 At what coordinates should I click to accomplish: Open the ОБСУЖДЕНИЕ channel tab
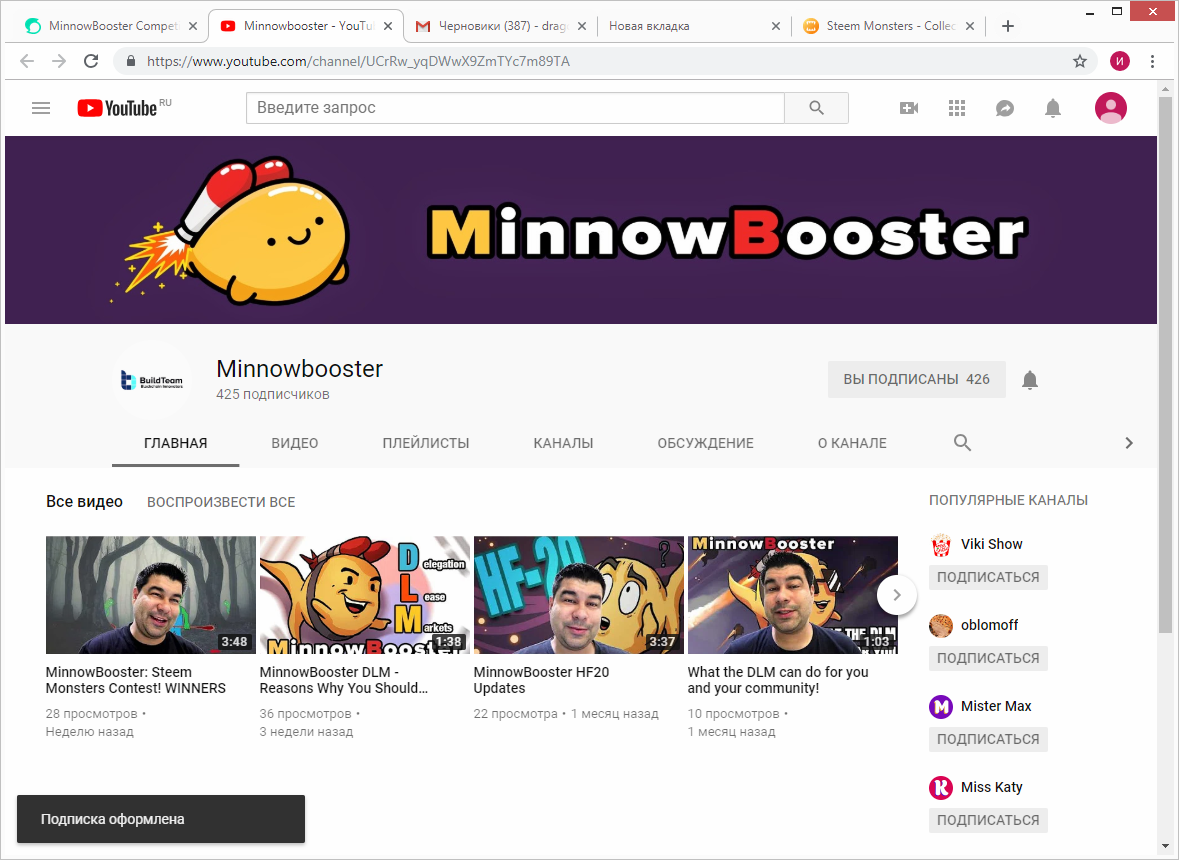click(705, 444)
